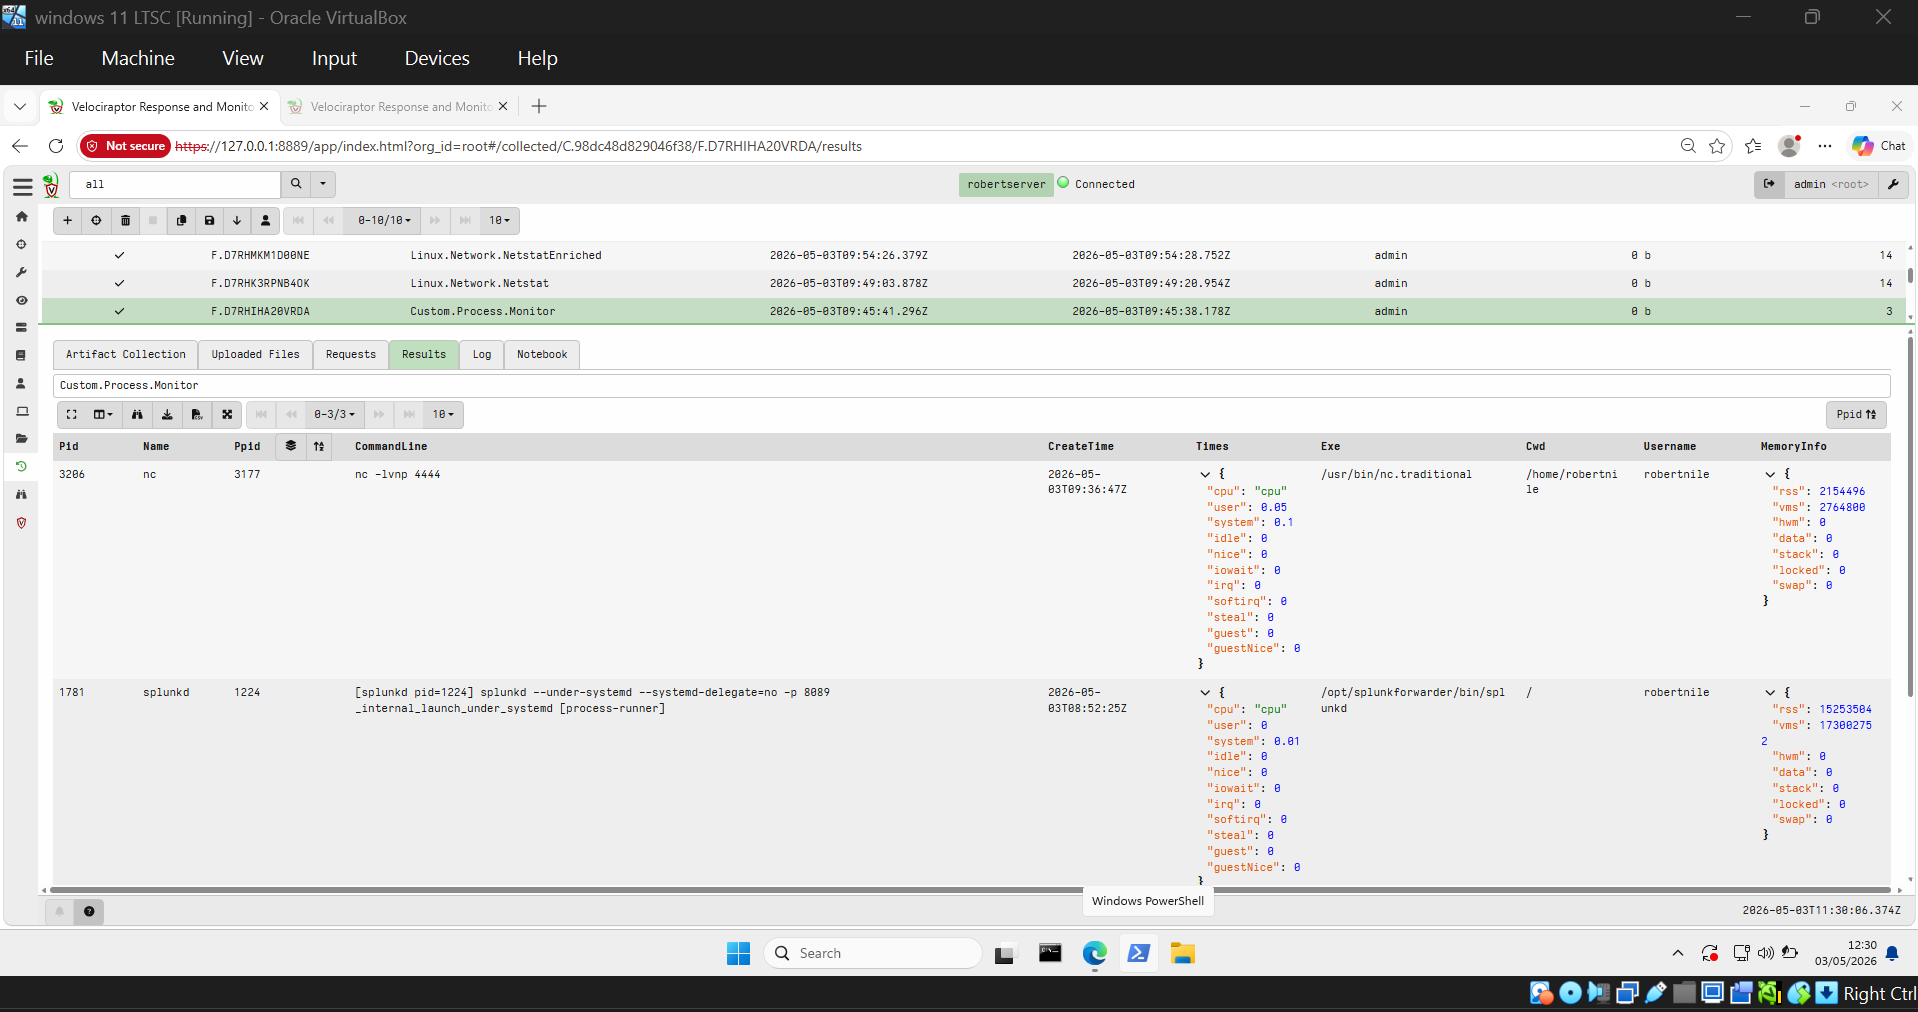Open the 0-10/10 page range dropdown

click(384, 220)
